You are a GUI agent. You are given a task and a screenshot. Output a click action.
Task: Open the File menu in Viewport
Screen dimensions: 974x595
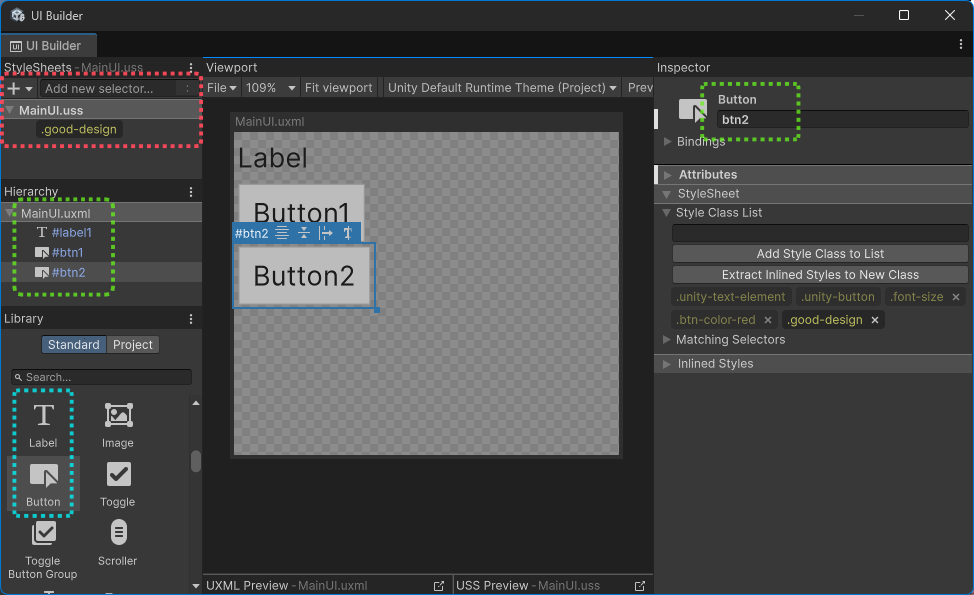[x=221, y=88]
